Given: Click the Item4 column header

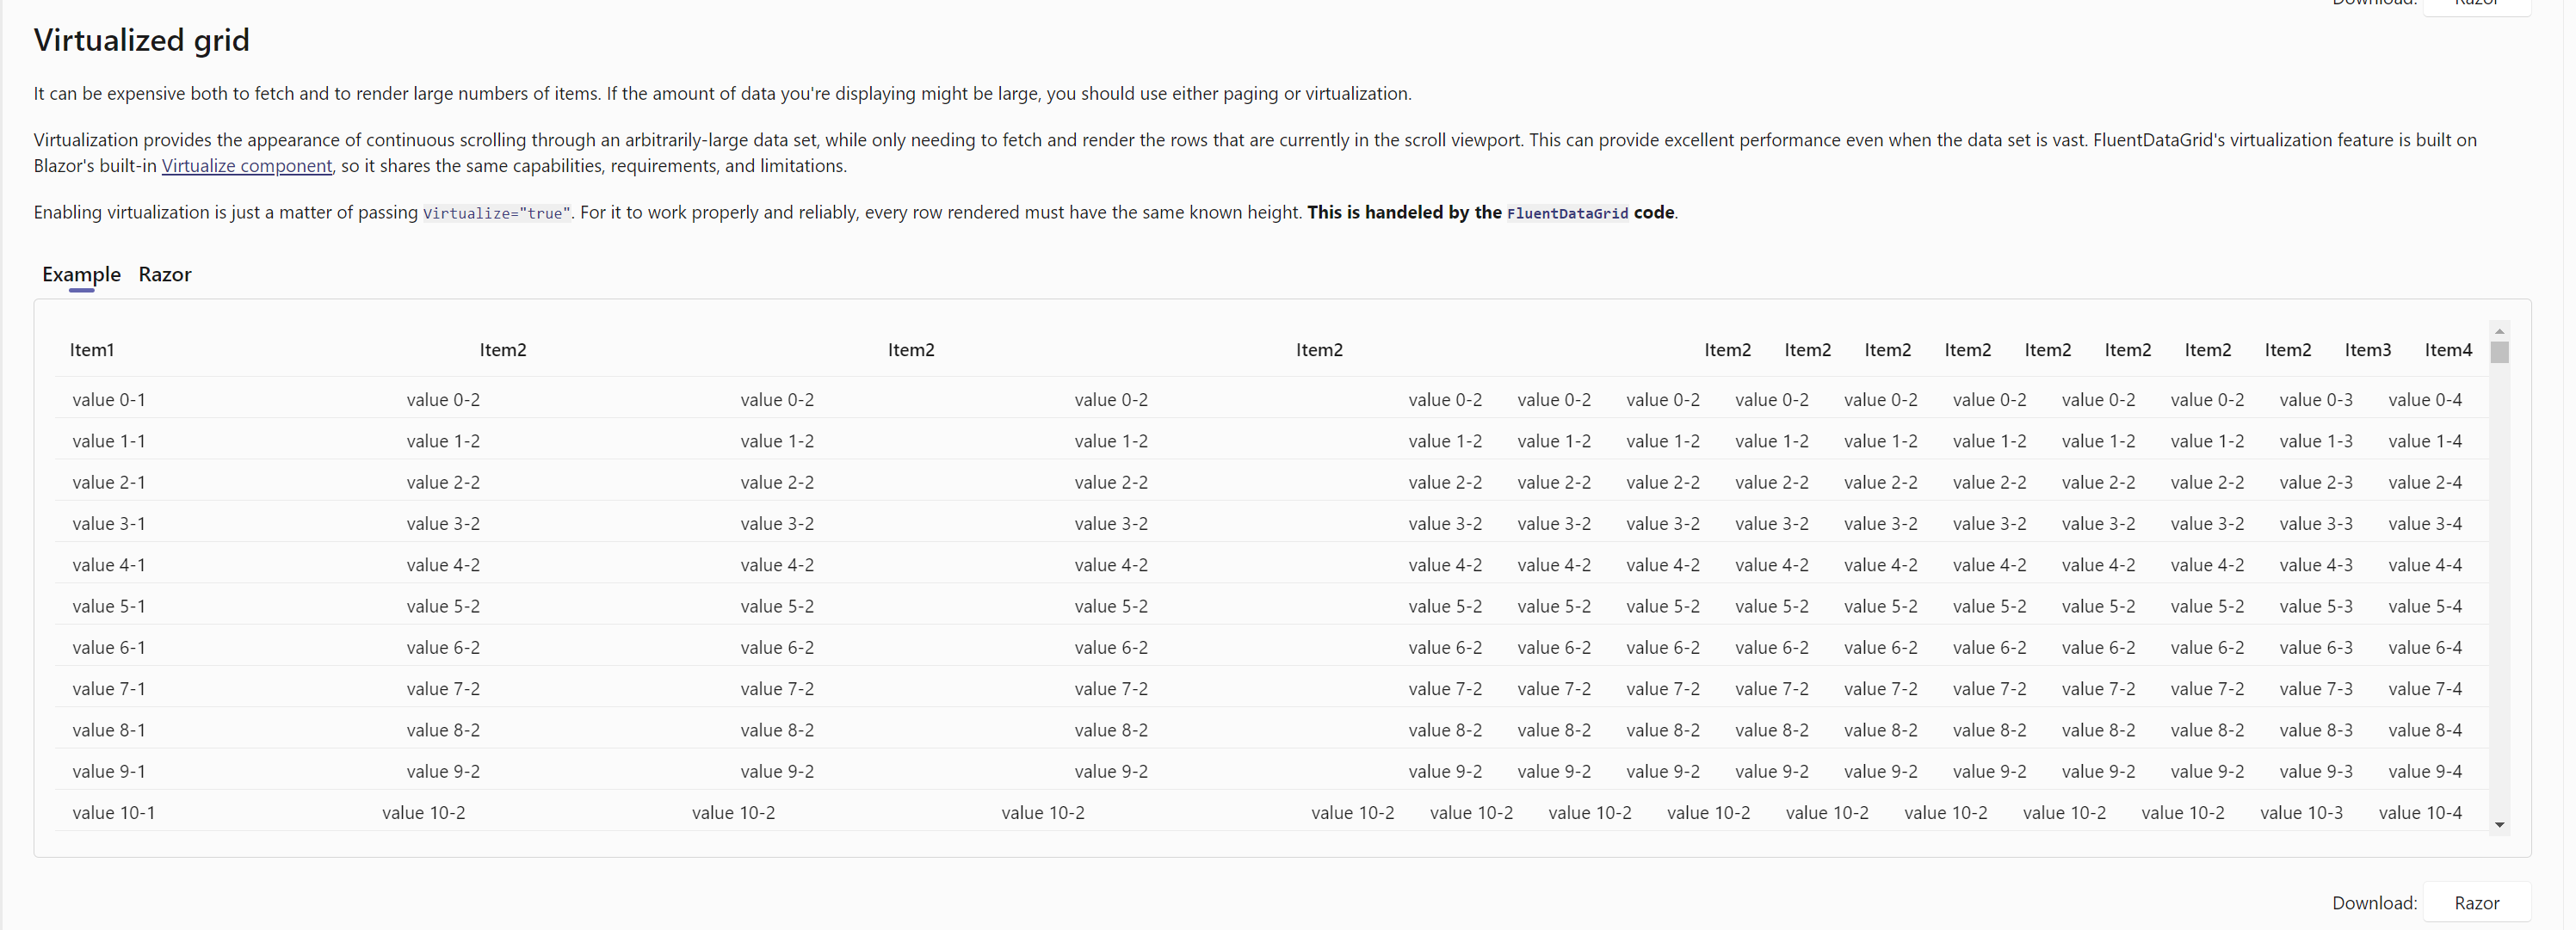Looking at the screenshot, I should pyautogui.click(x=2447, y=349).
